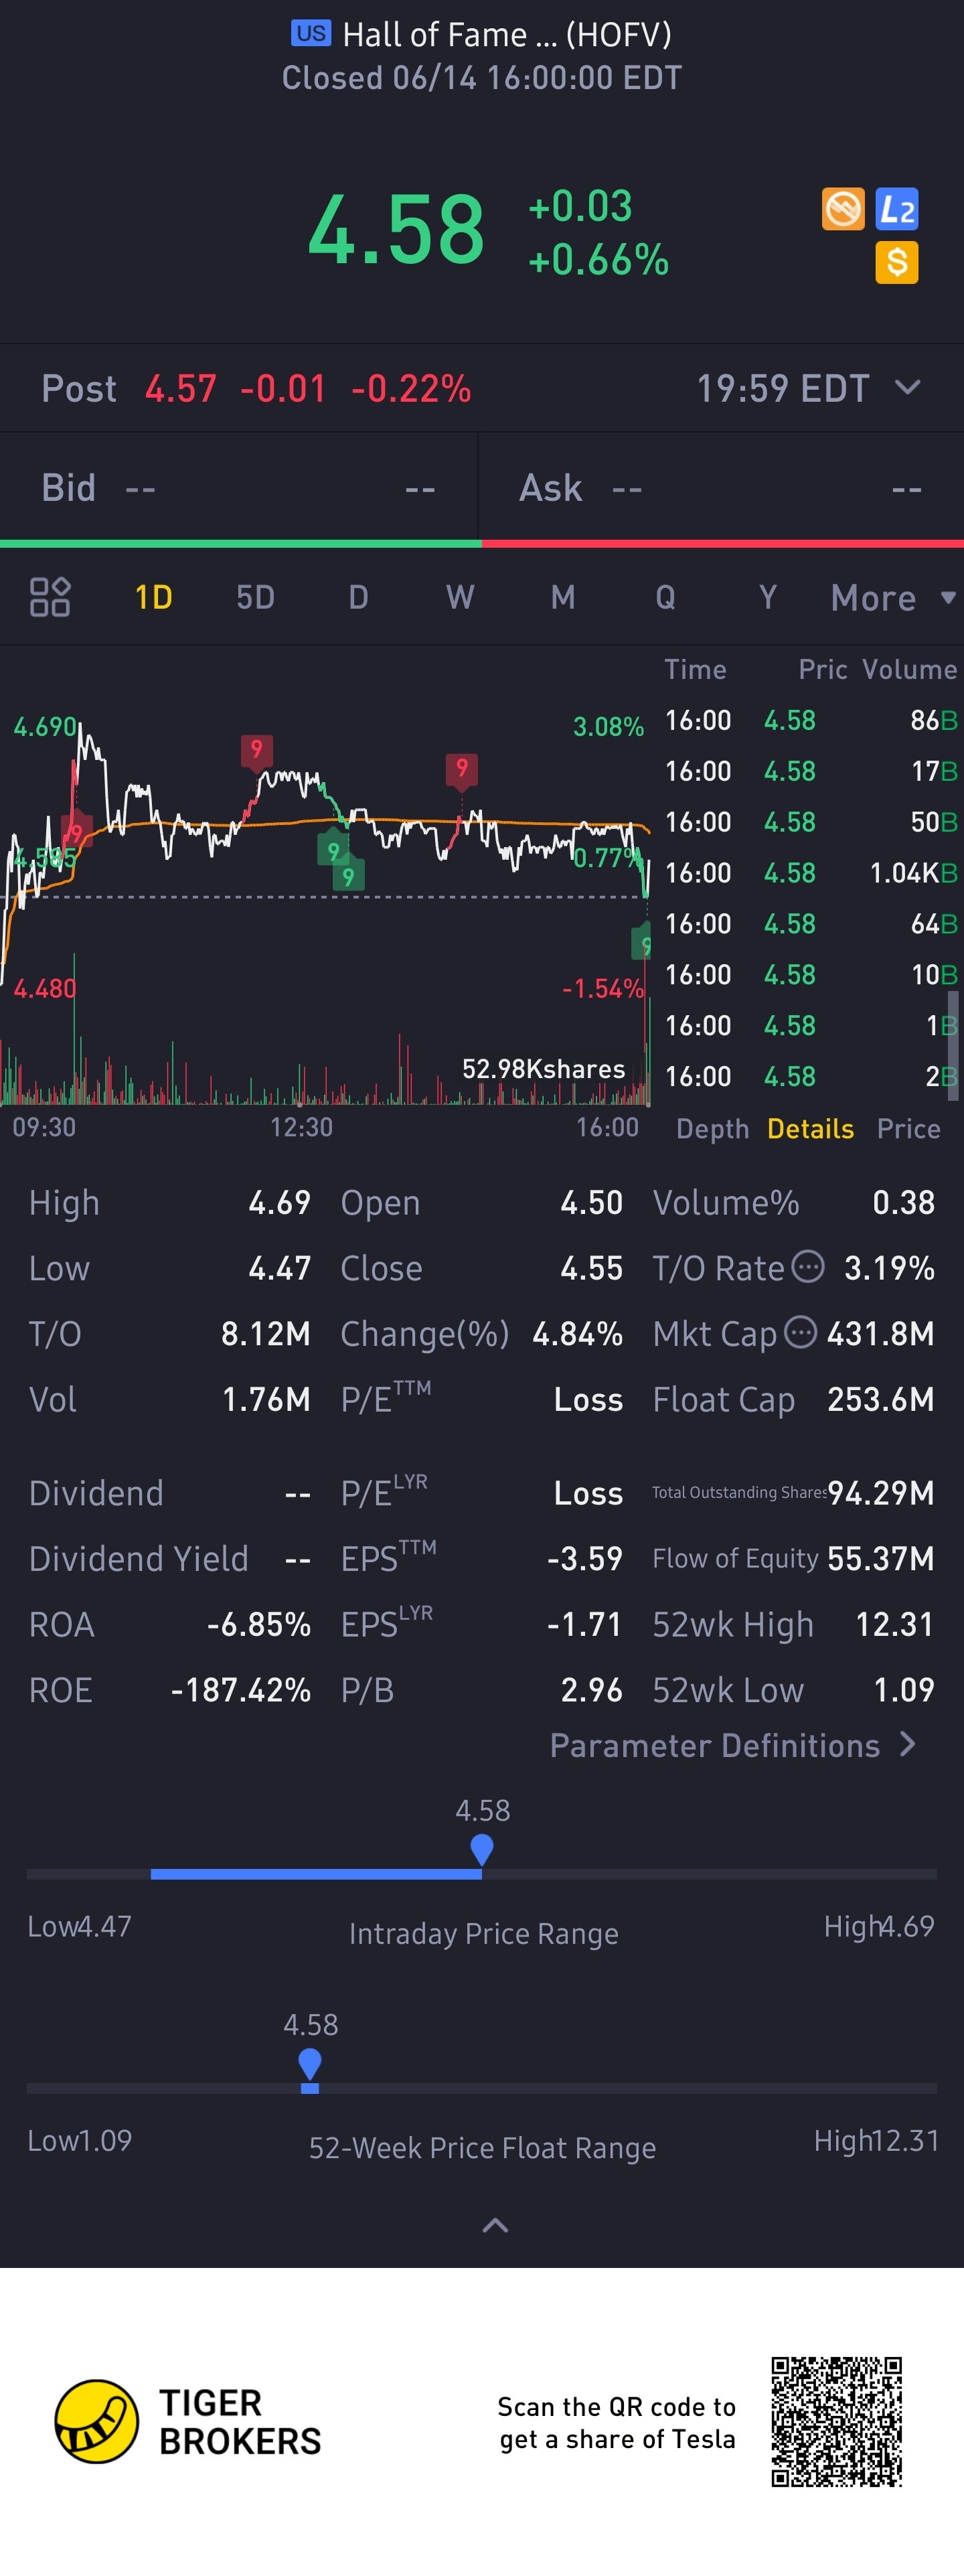Tap the yellow dollar sign icon
The height and width of the screenshot is (2576, 964).
(x=896, y=263)
